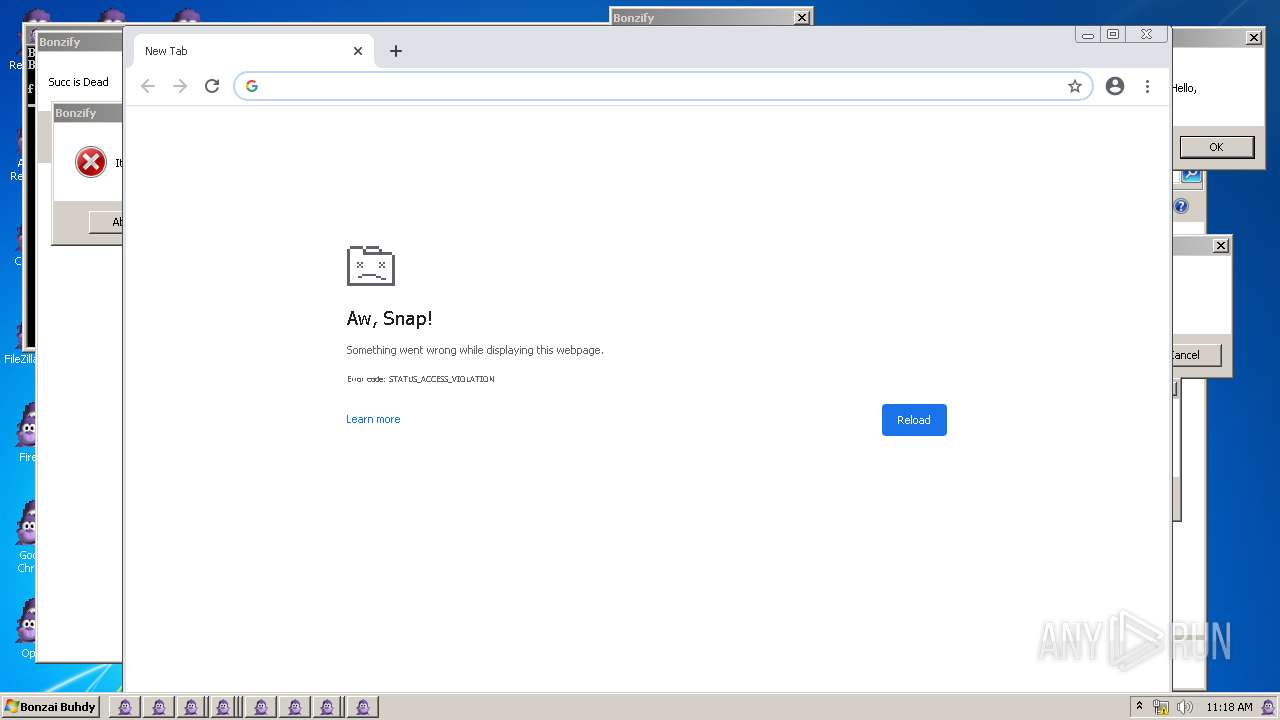Viewport: 1280px width, 720px height.
Task: Go back using the Chrome back arrow
Action: (x=148, y=86)
